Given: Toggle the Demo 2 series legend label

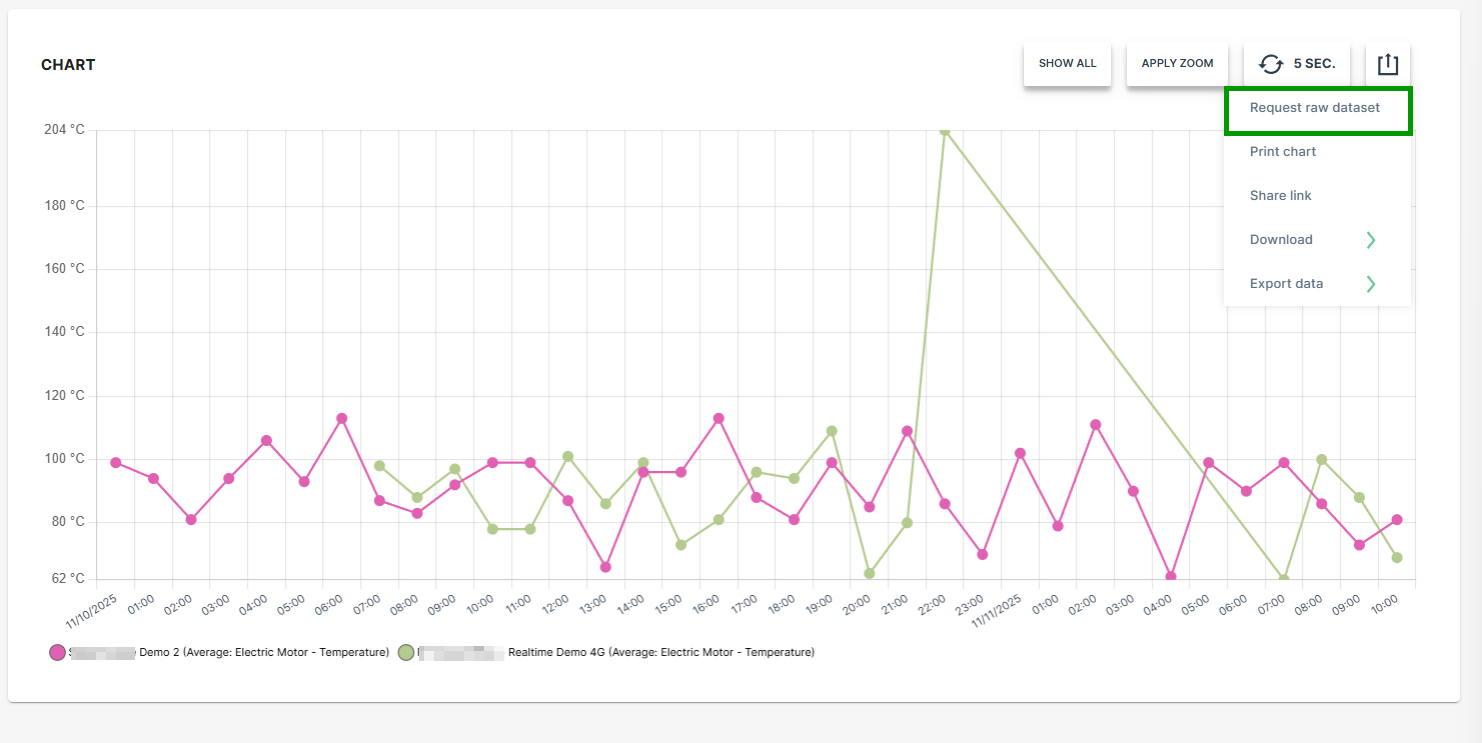Looking at the screenshot, I should click(x=264, y=652).
